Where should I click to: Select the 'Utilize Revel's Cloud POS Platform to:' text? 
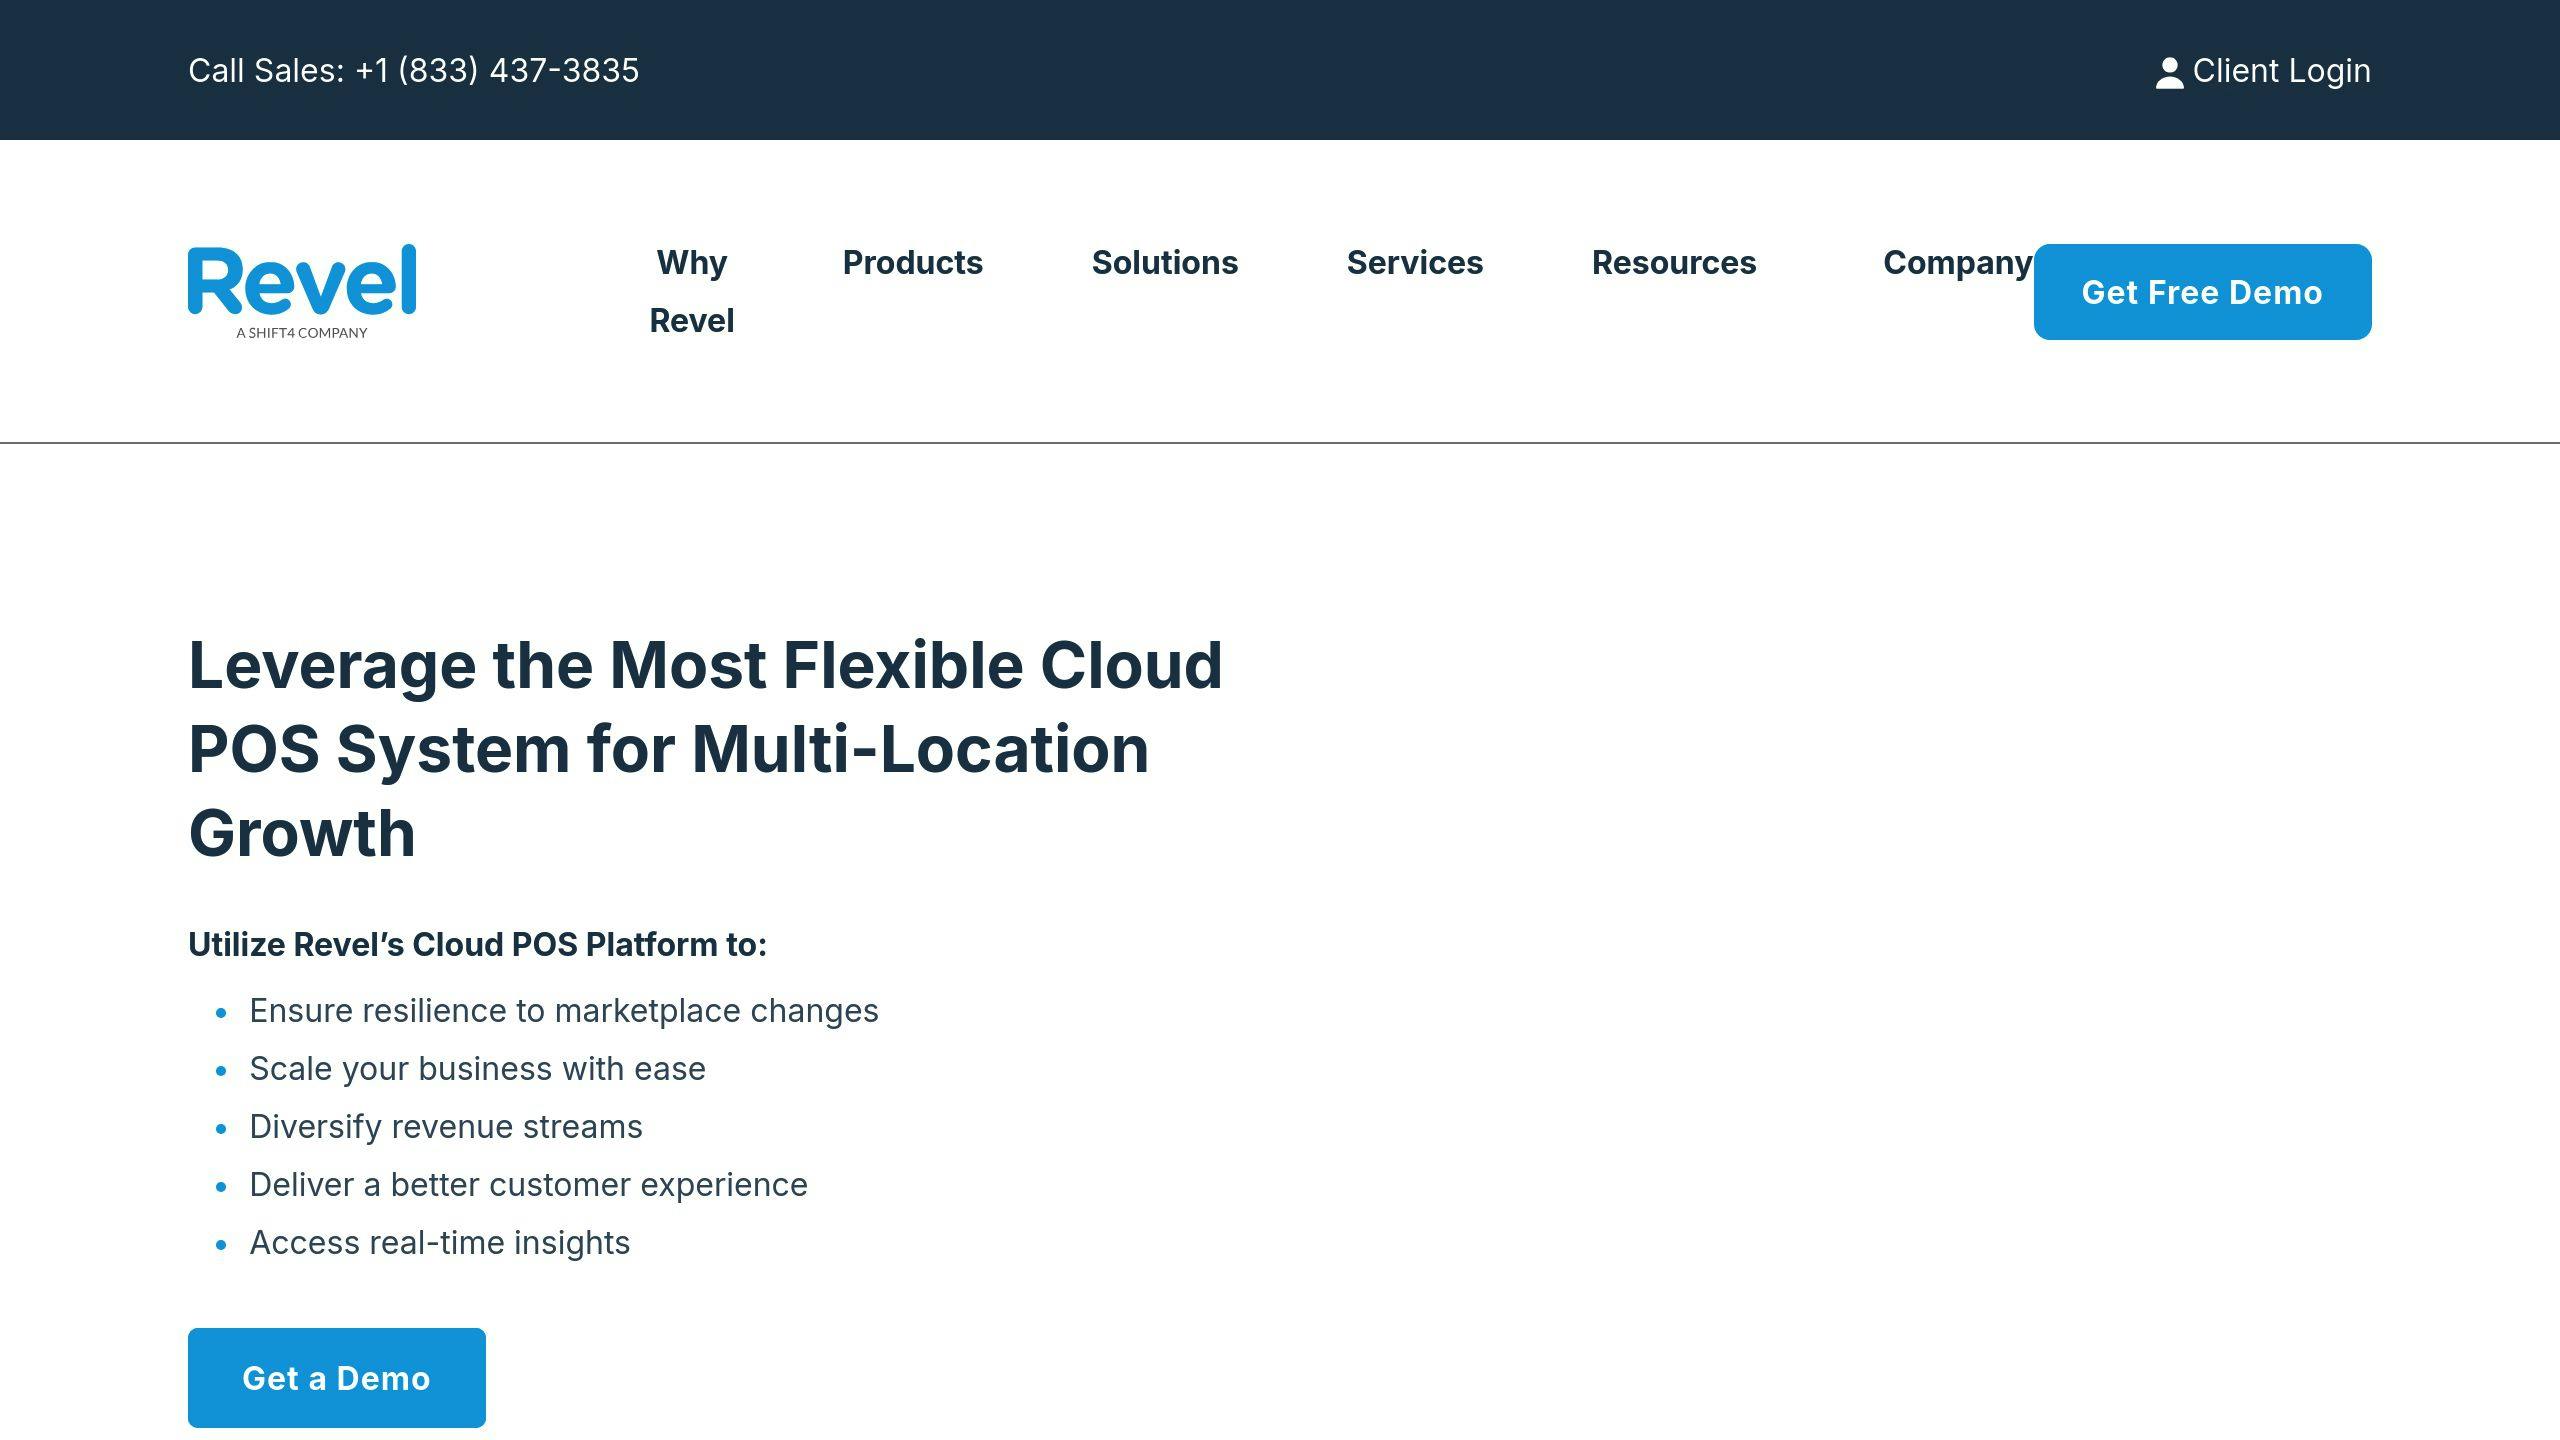pyautogui.click(x=478, y=945)
